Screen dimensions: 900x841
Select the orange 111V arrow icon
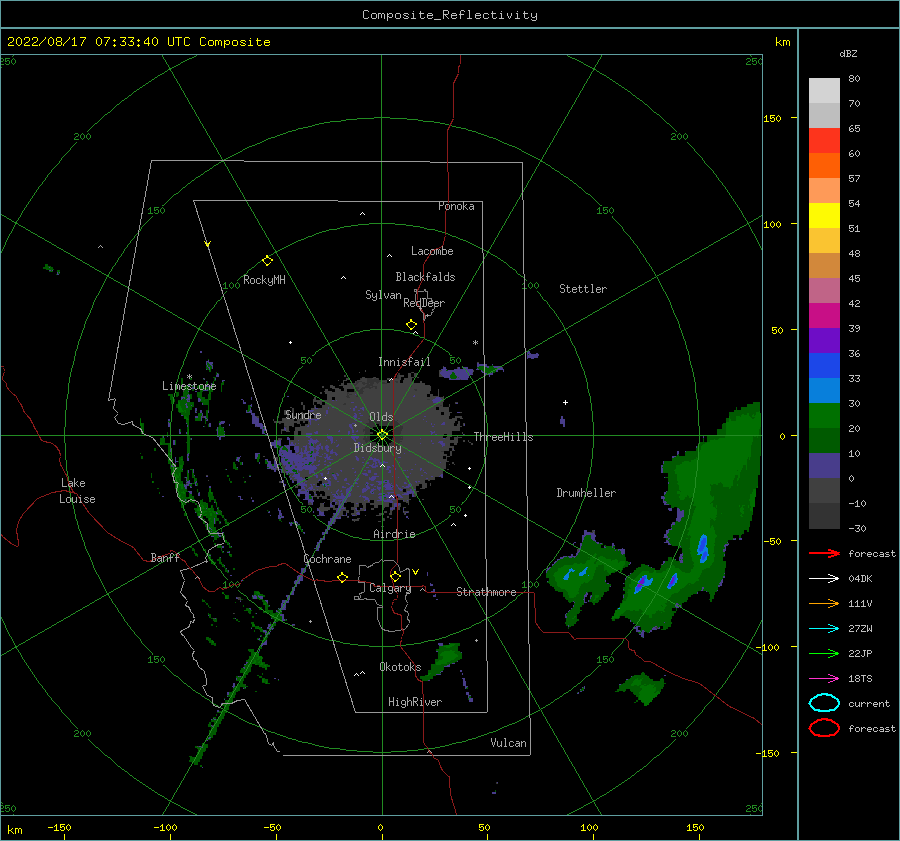pyautogui.click(x=824, y=603)
